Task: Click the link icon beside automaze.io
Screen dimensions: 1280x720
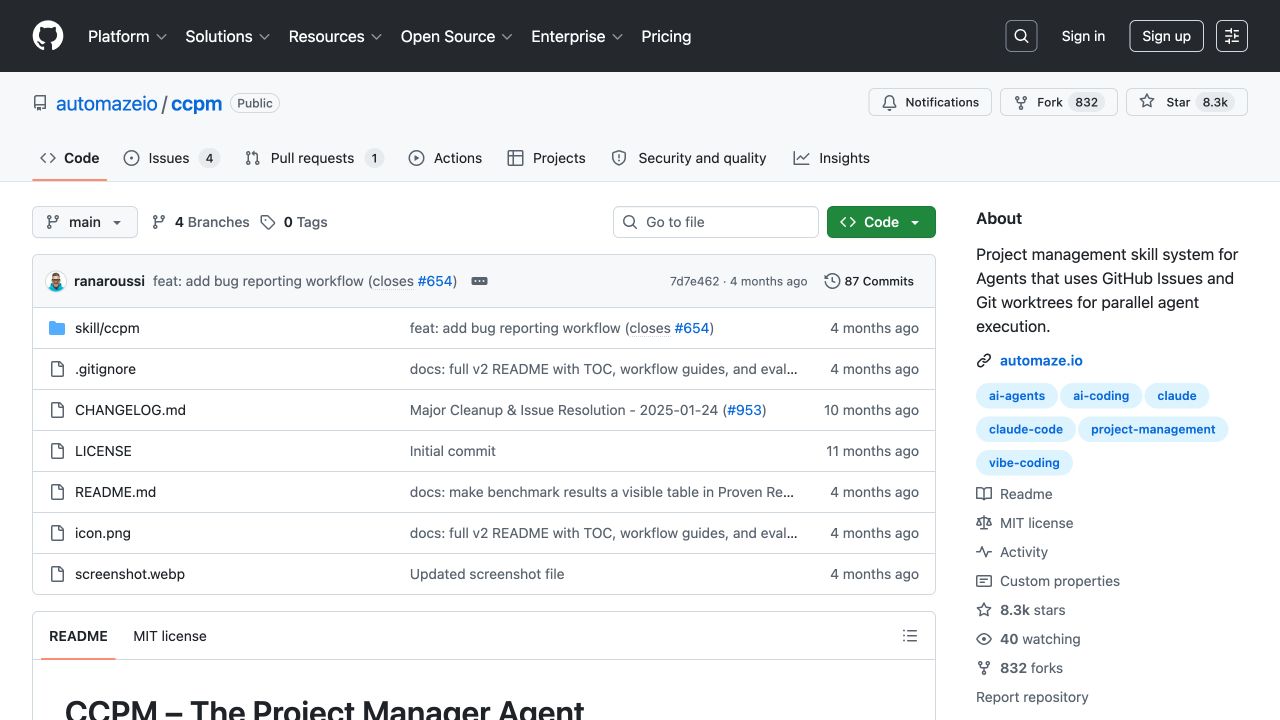Action: point(984,361)
